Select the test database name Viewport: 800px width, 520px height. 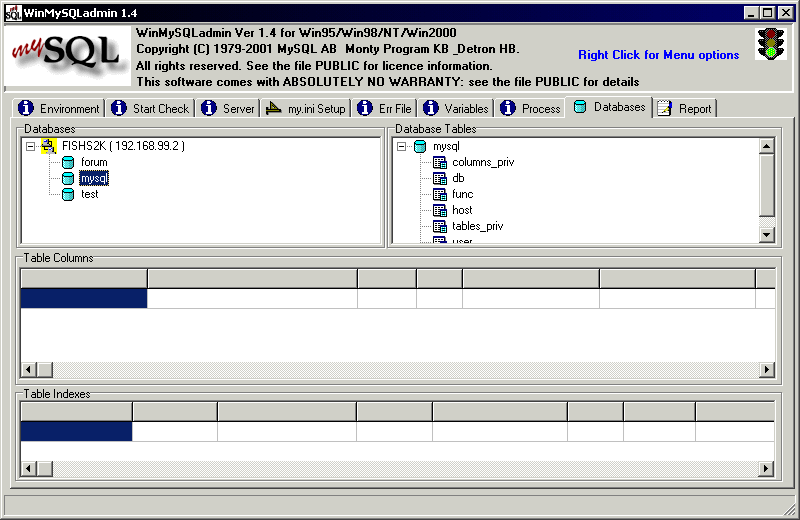click(x=89, y=194)
